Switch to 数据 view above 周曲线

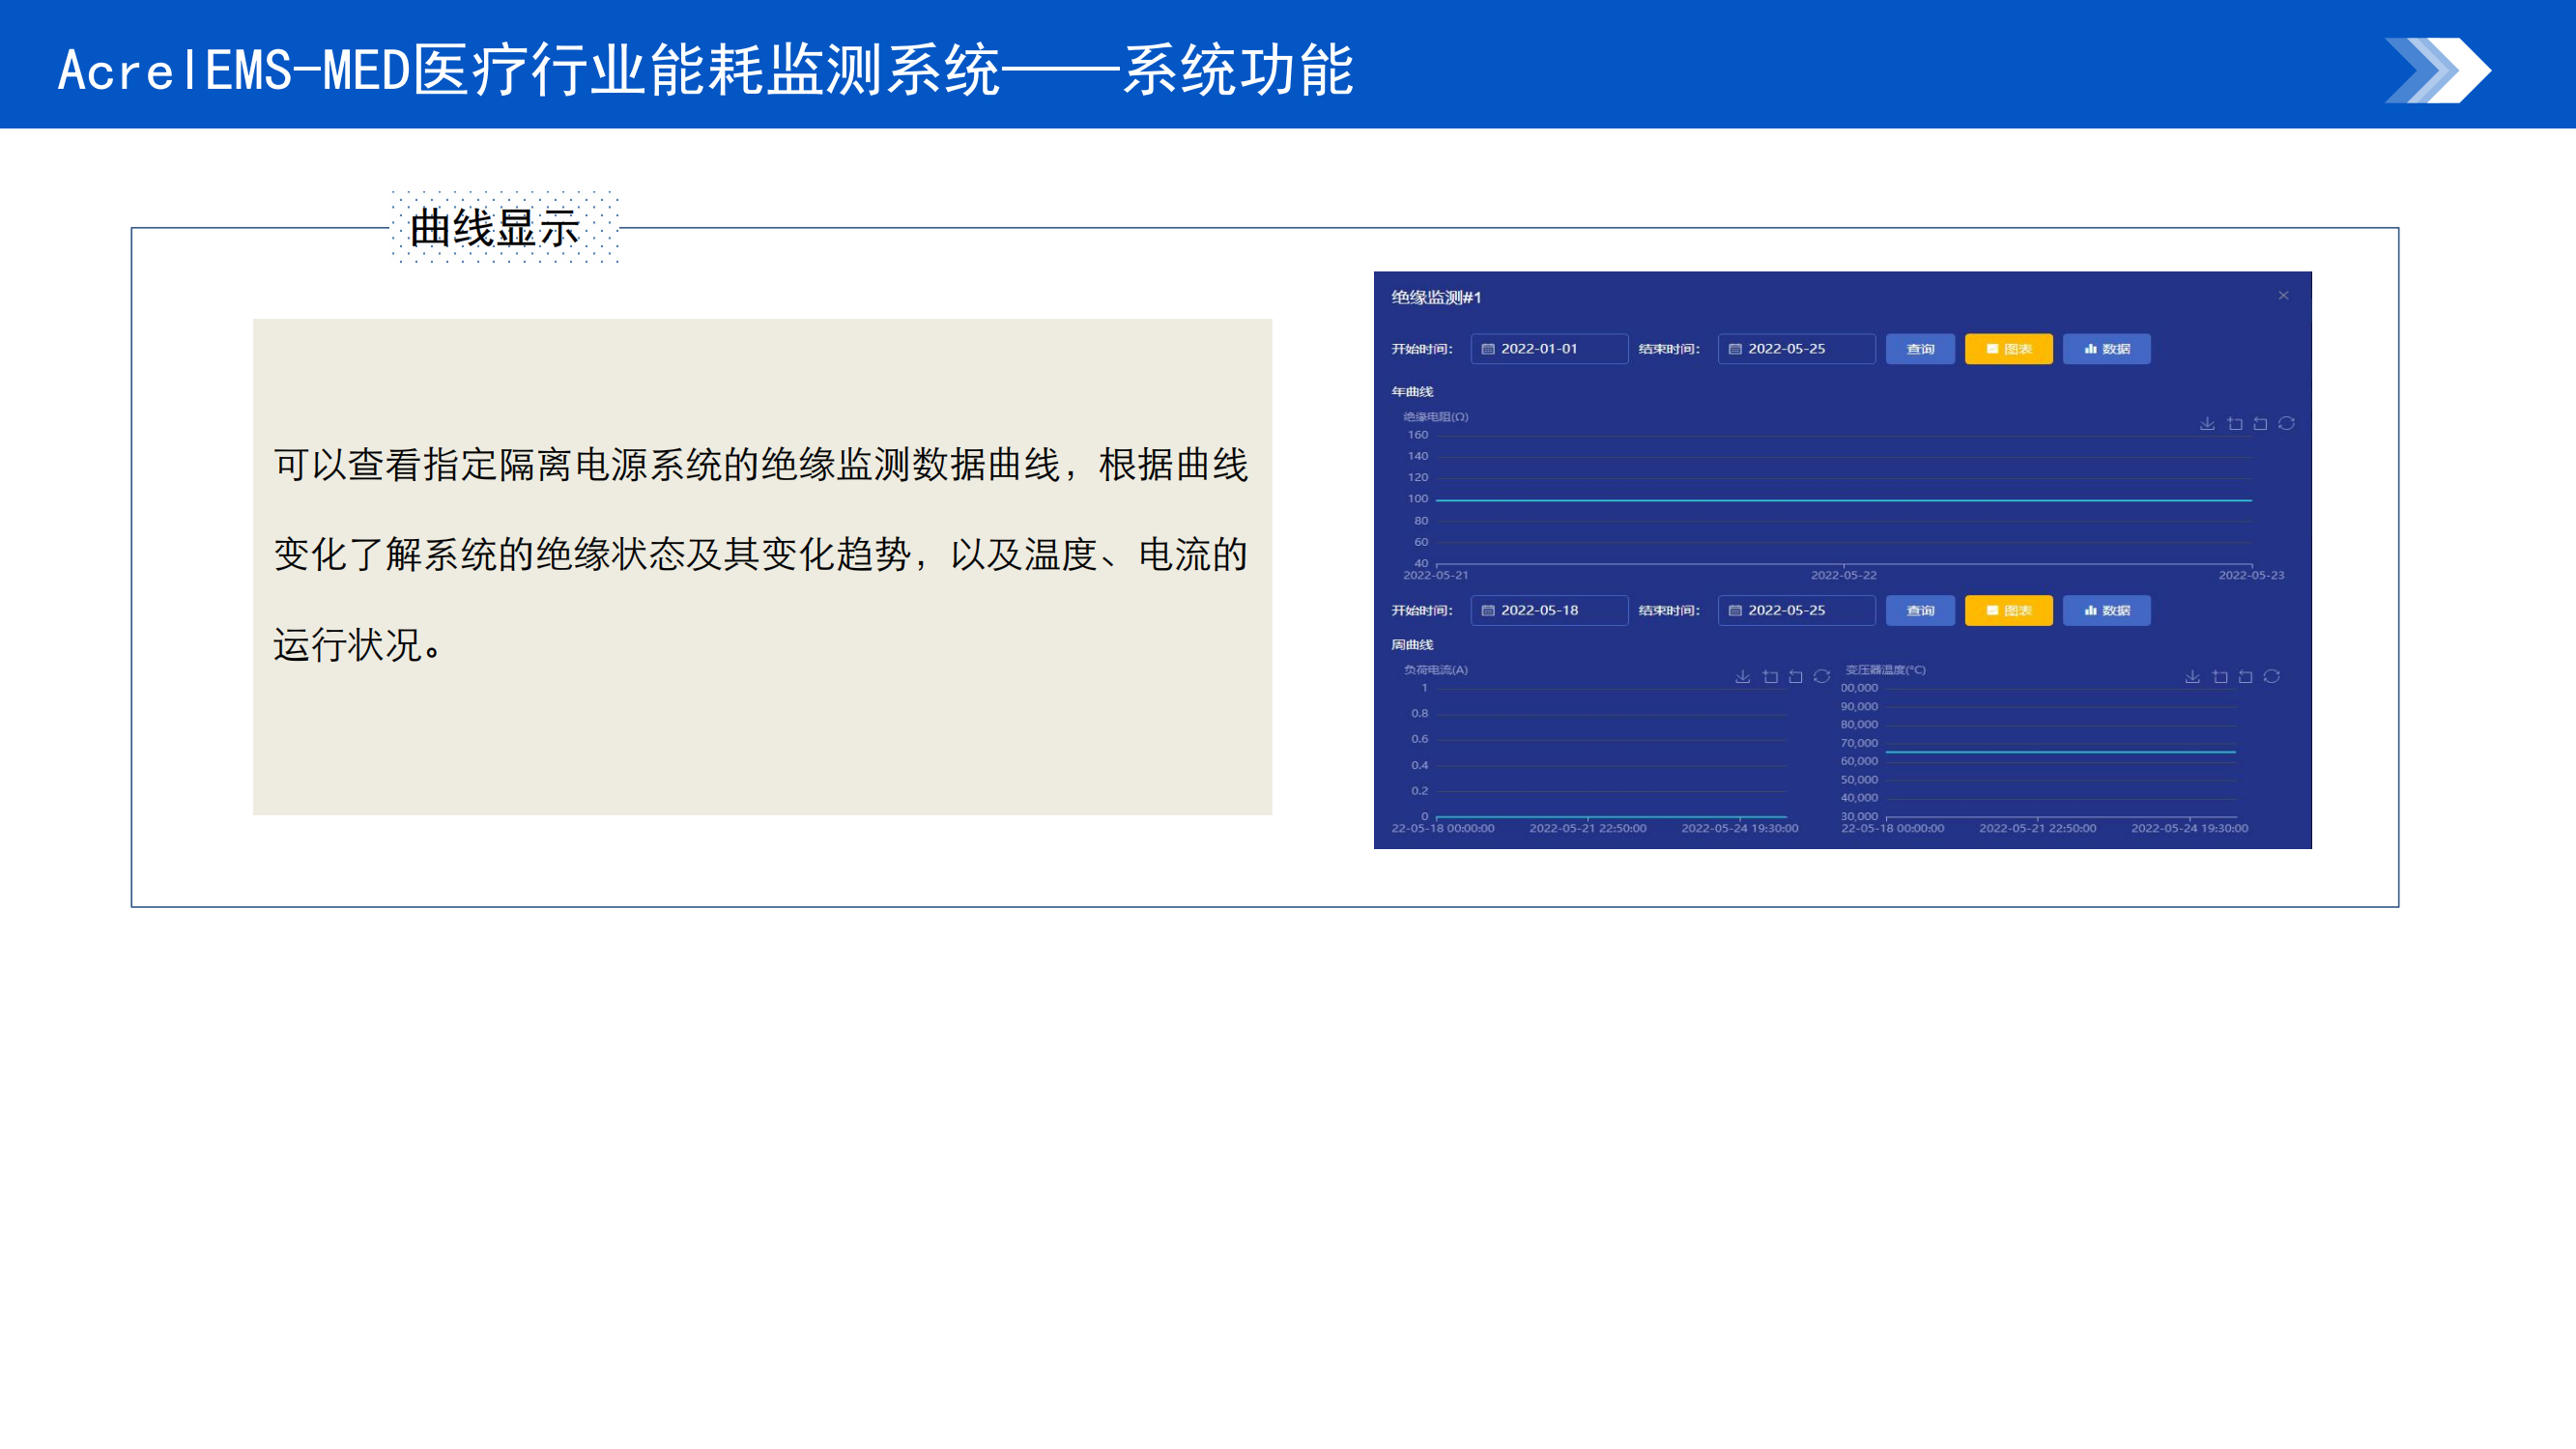(x=2106, y=610)
